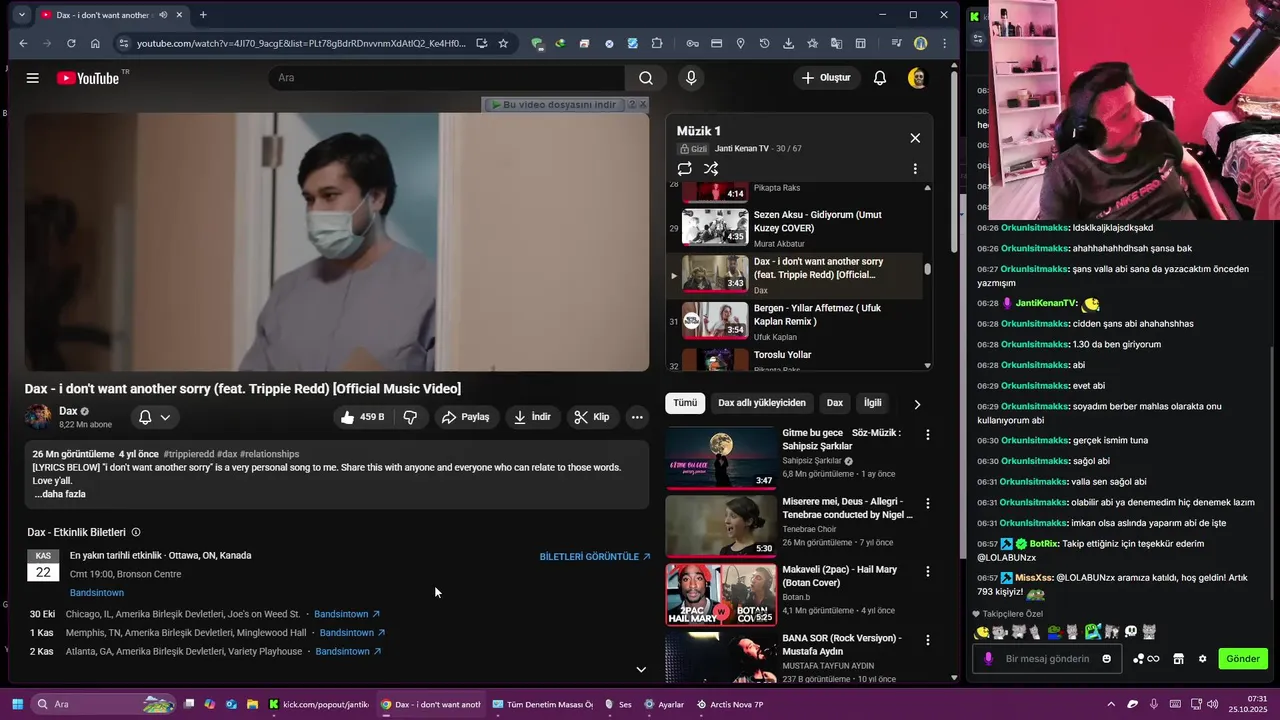Click the Paylaş share button
This screenshot has height=720, width=1280.
click(x=466, y=417)
